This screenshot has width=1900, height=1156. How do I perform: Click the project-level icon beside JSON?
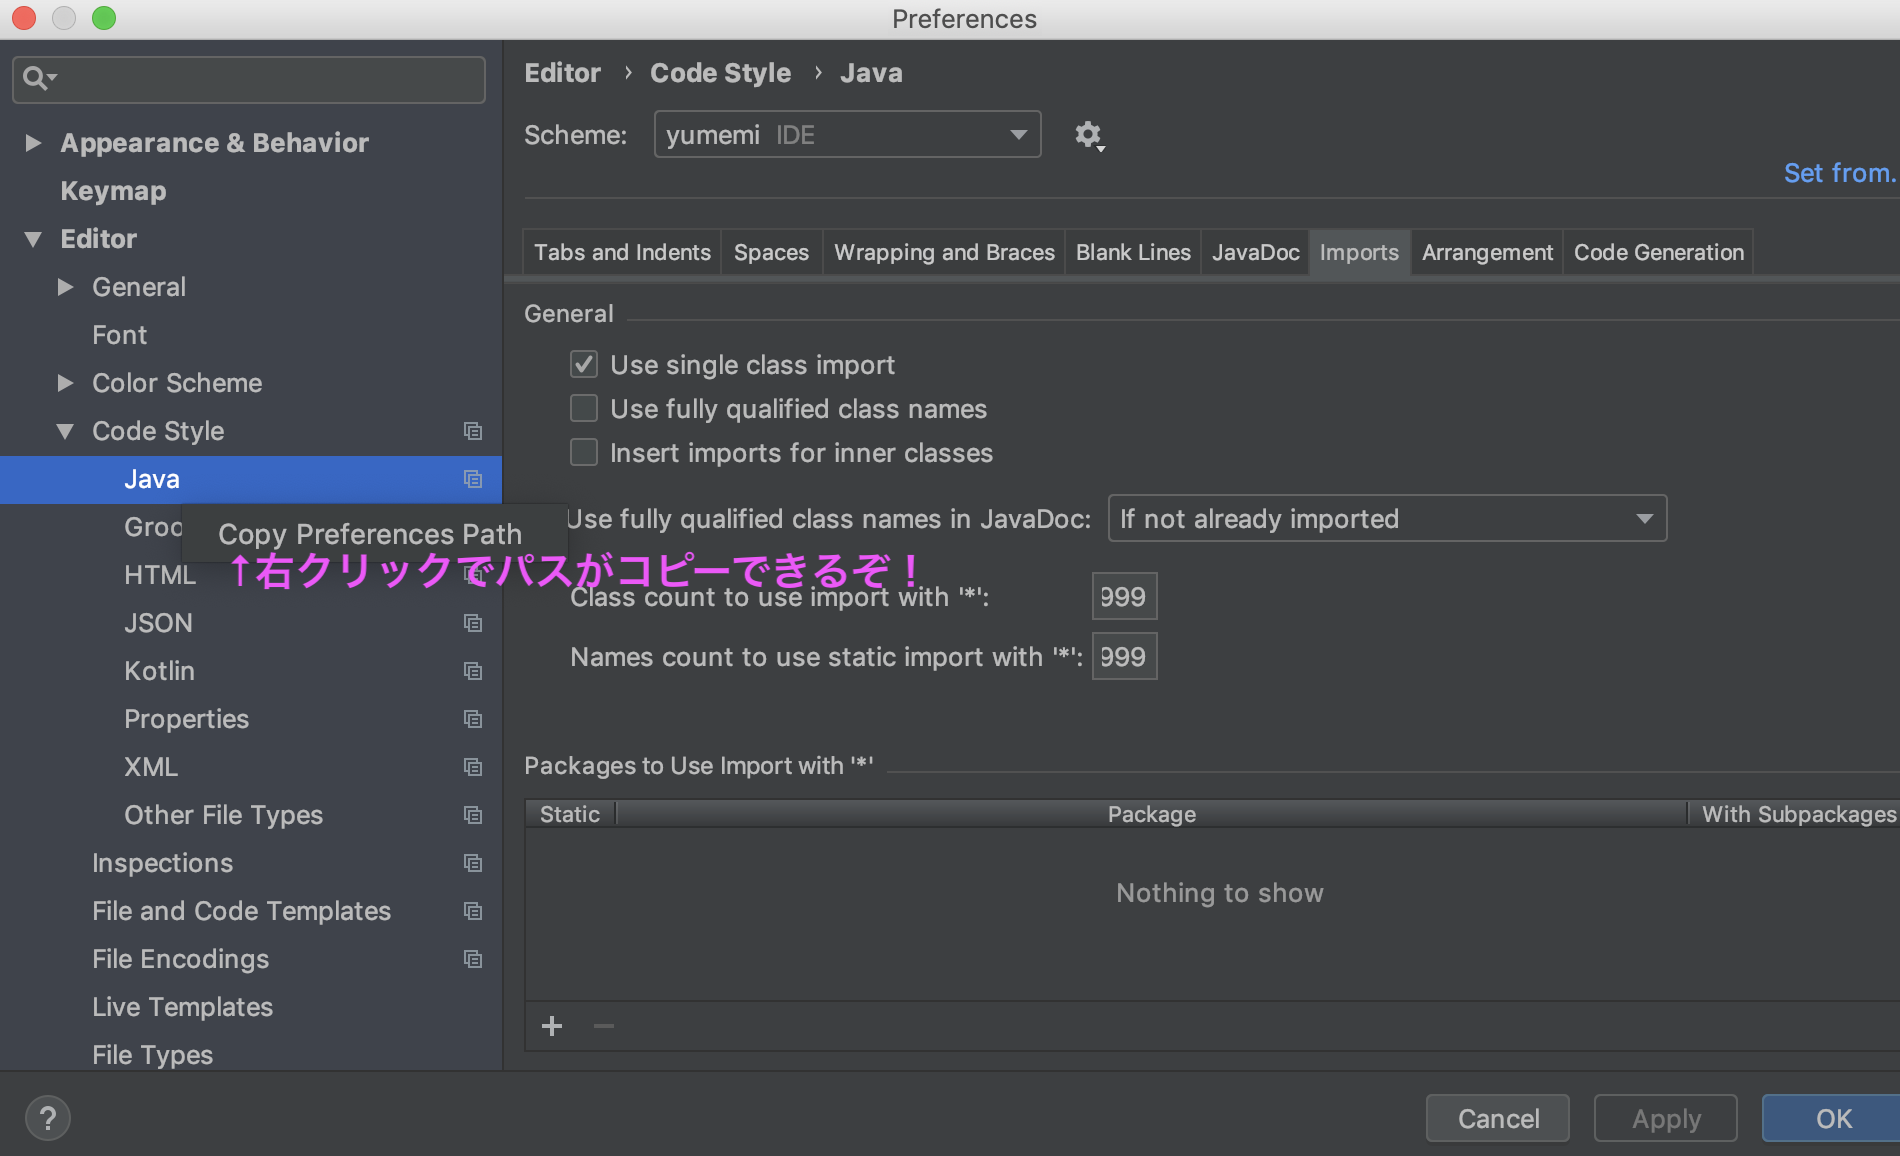473,623
